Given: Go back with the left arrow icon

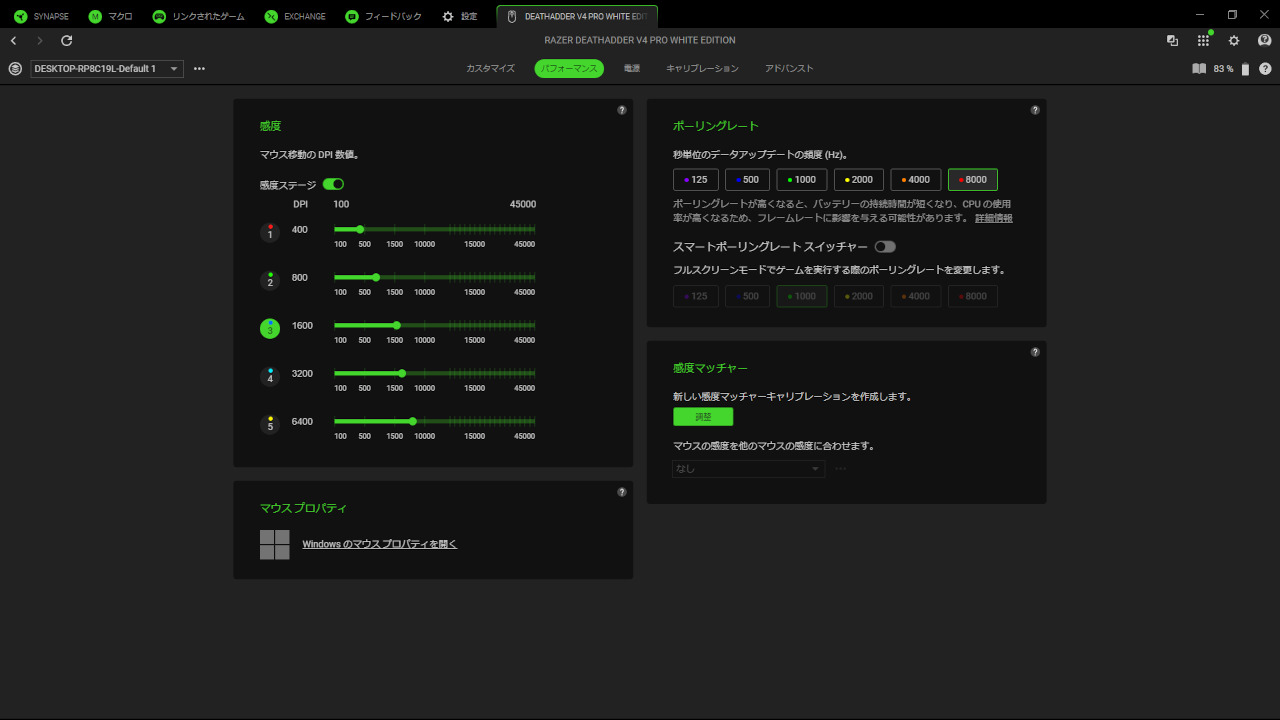Looking at the screenshot, I should (13, 41).
